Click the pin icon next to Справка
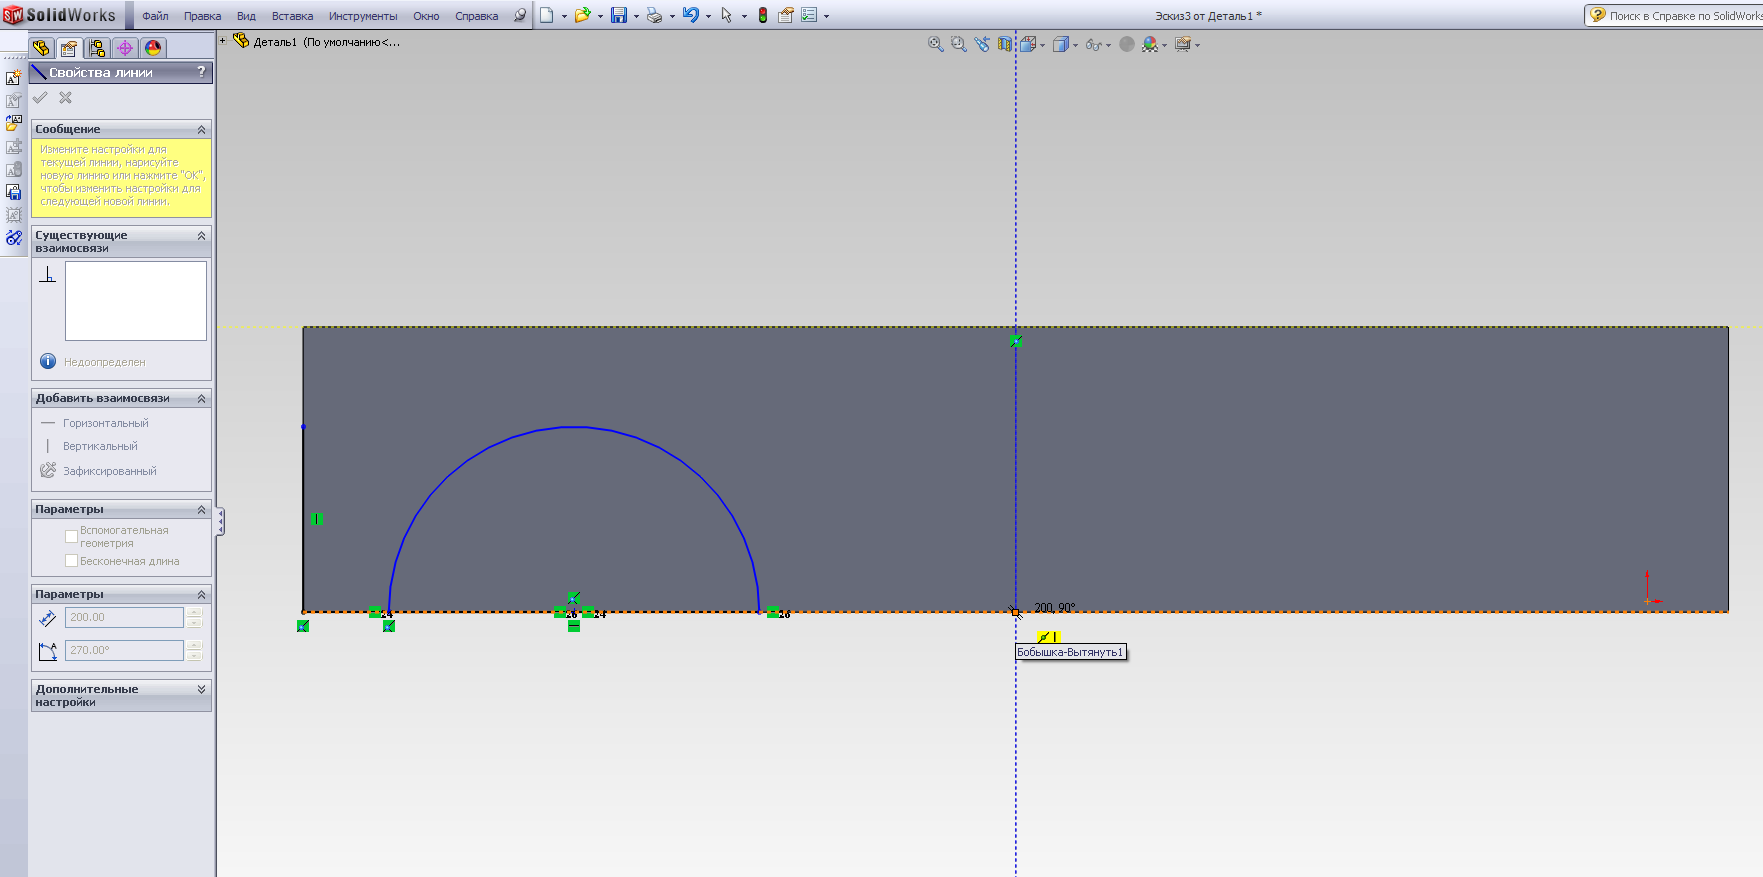1763x877 pixels. pyautogui.click(x=520, y=15)
